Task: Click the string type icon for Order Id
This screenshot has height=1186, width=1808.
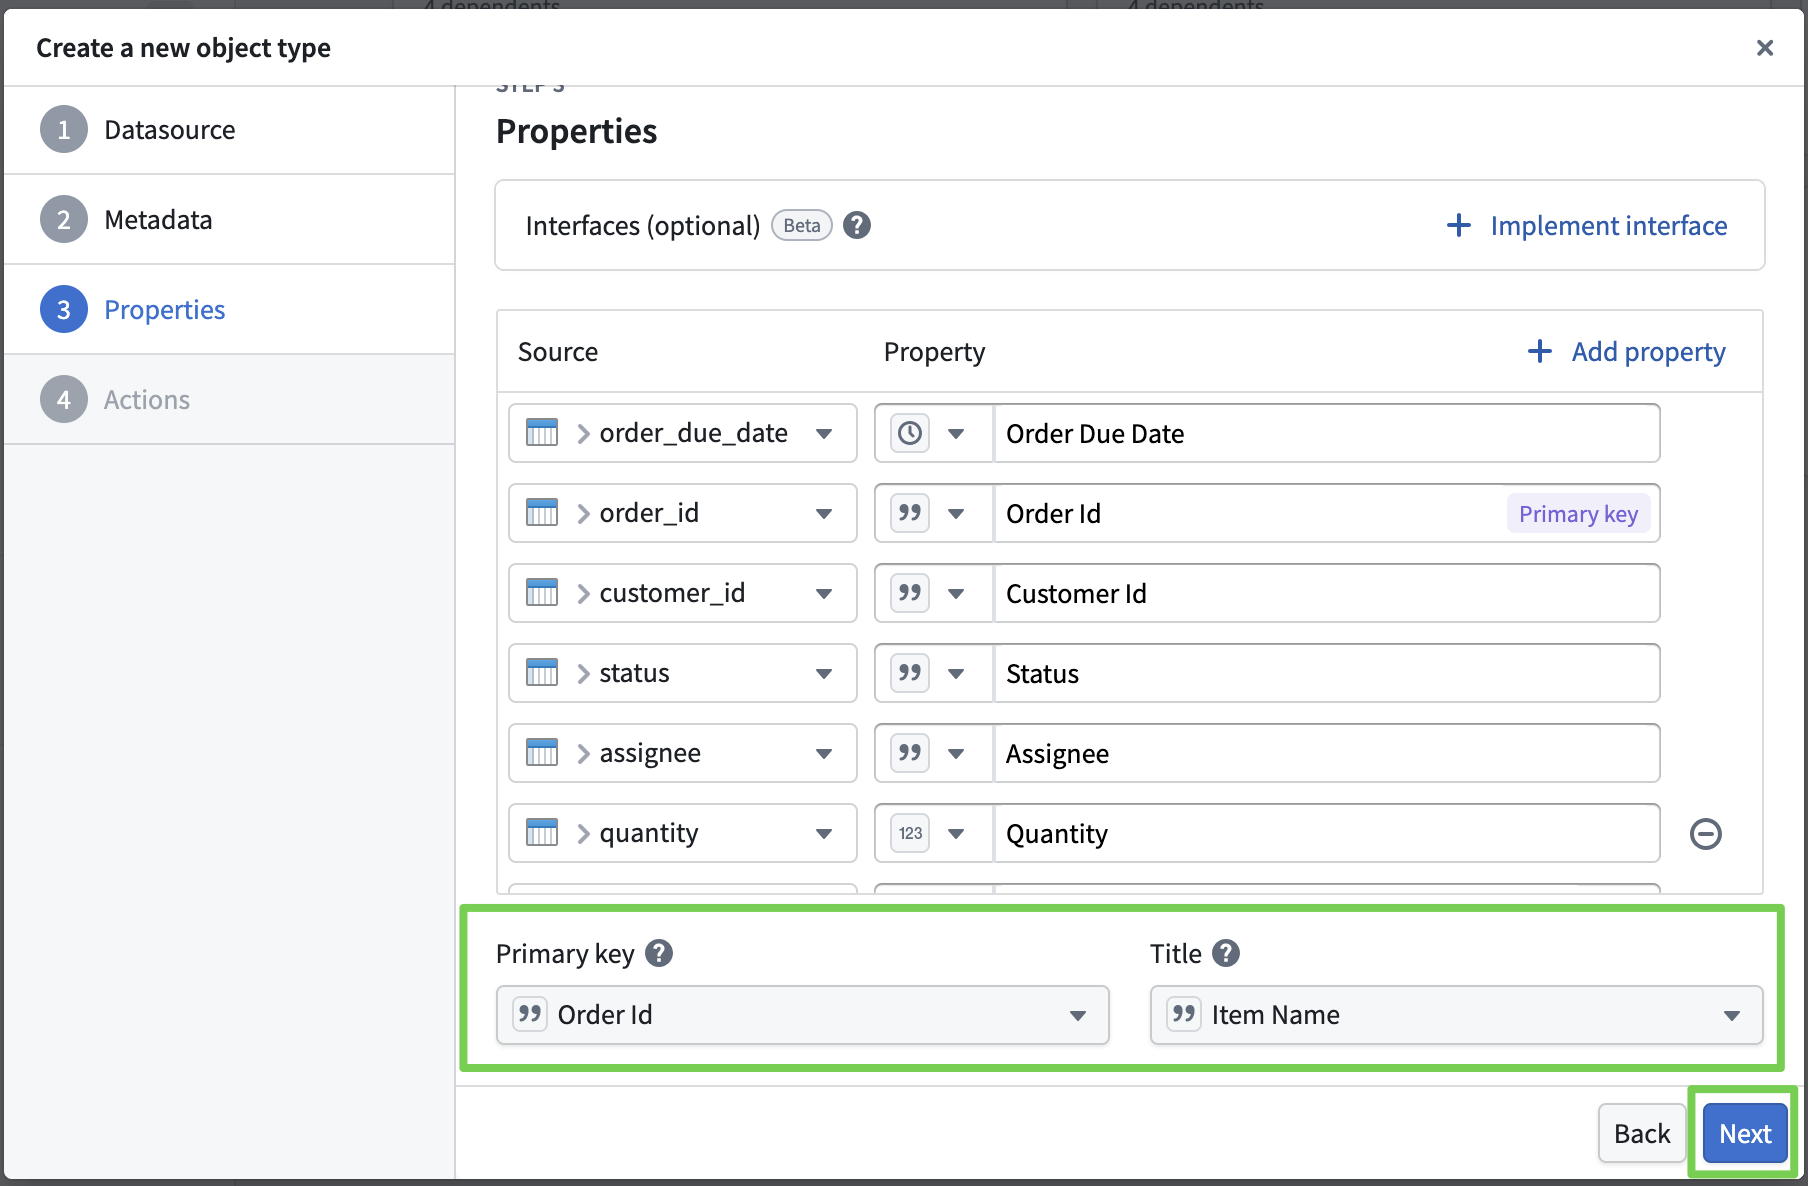Action: tap(909, 513)
